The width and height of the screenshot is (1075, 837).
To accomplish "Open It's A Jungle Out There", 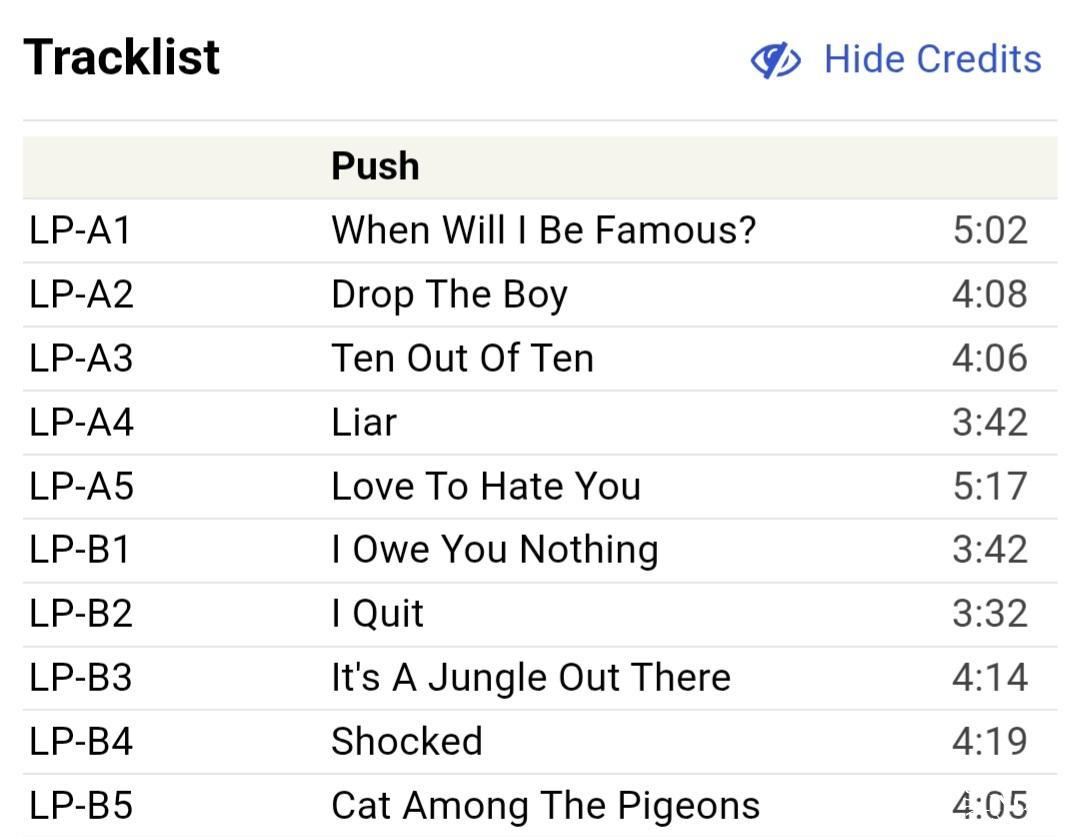I will tap(530, 678).
